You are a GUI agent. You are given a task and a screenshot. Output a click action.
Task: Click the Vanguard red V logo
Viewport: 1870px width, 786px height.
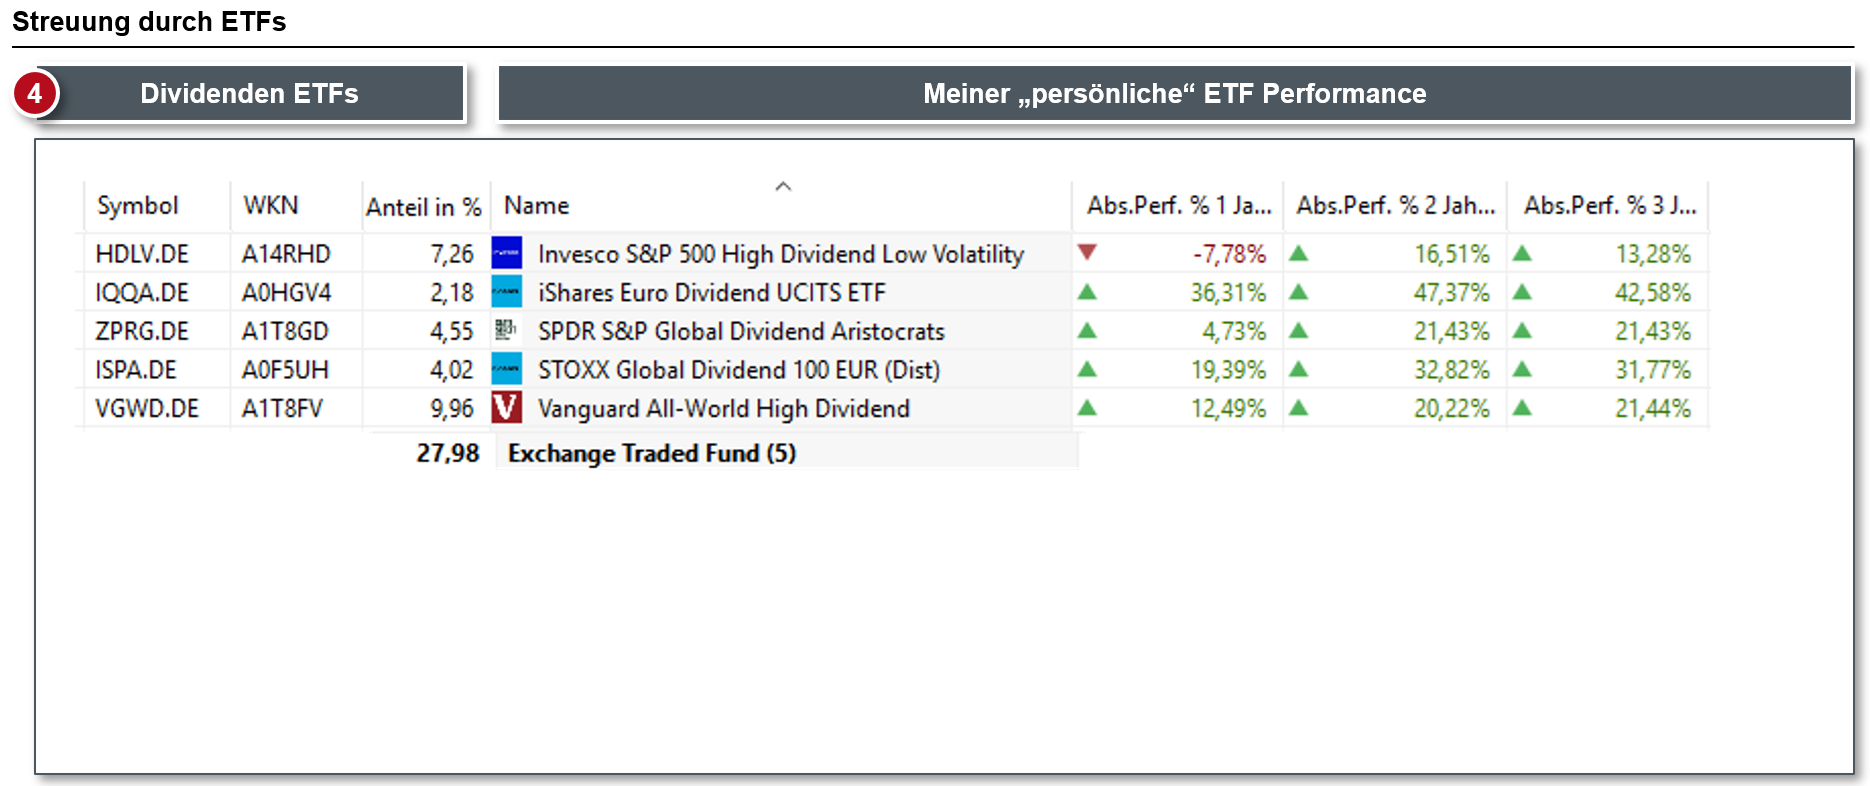[507, 407]
